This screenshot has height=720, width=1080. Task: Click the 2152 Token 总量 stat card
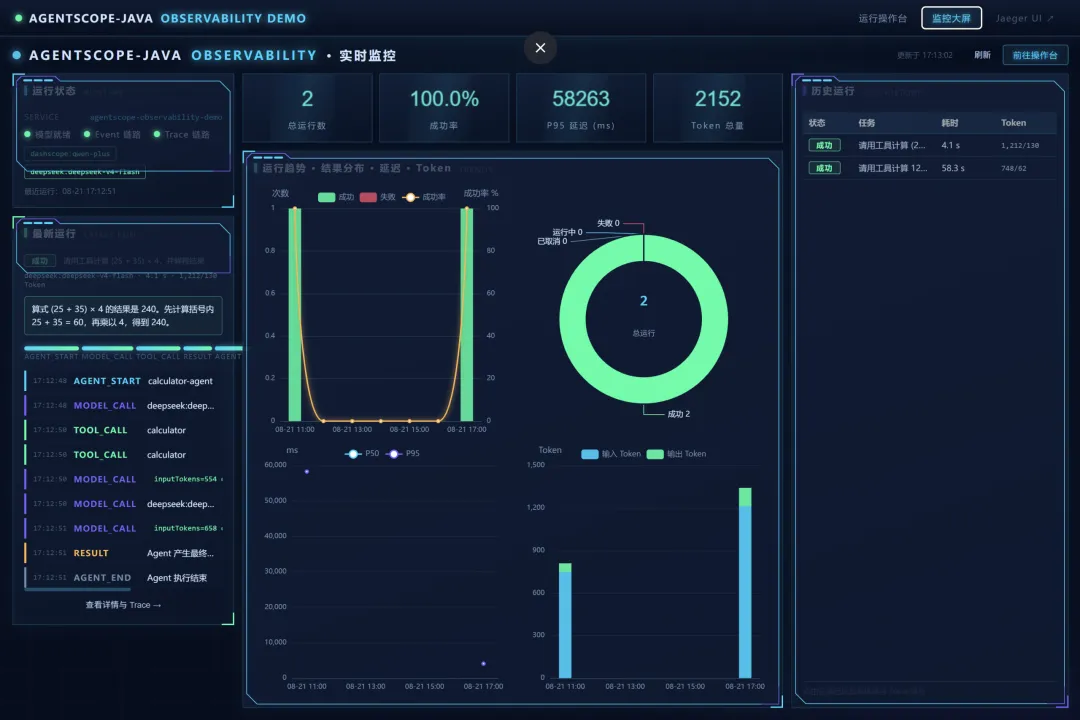click(718, 108)
